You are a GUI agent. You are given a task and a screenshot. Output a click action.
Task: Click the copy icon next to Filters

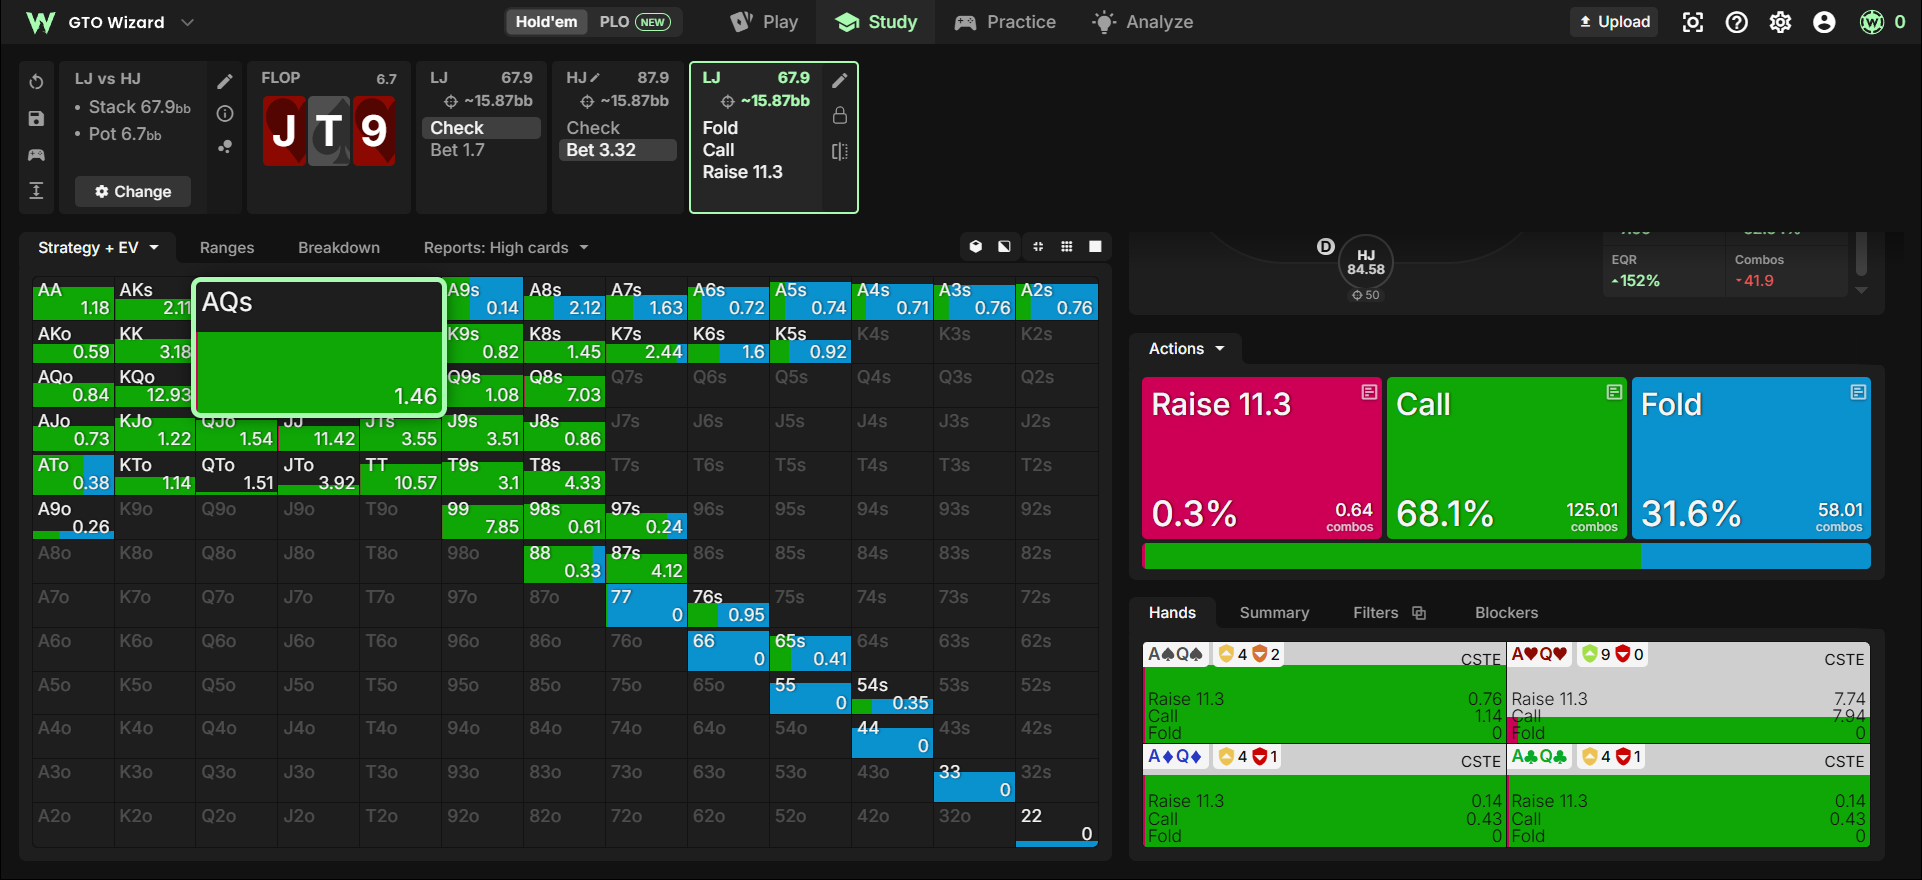[x=1419, y=613]
